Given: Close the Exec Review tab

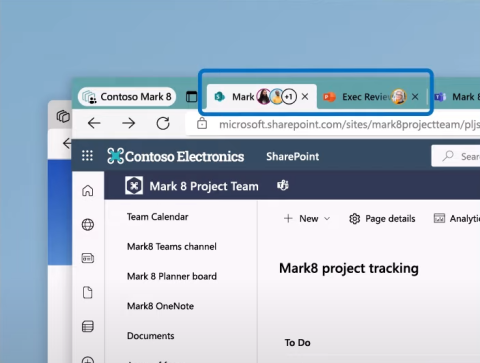Looking at the screenshot, I should coord(415,97).
